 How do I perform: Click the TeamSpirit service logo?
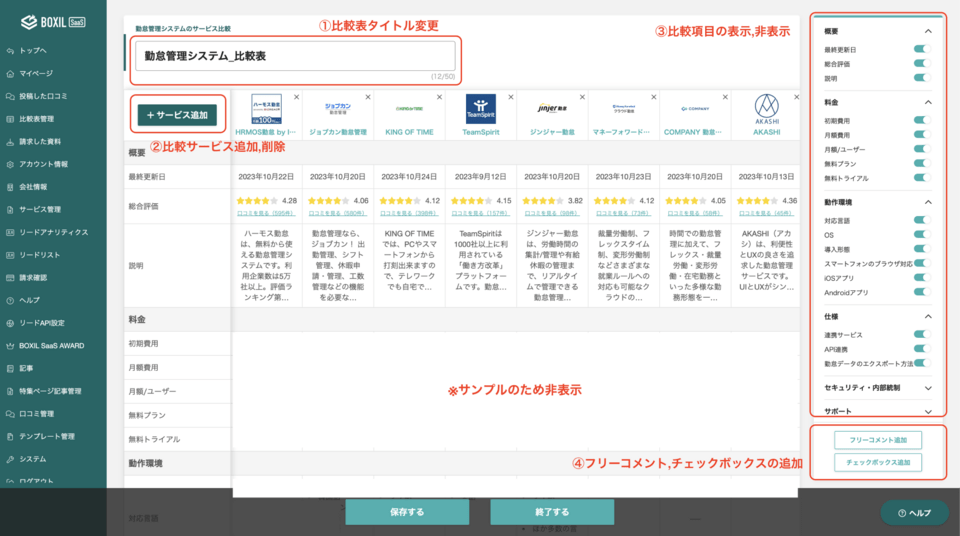480,107
